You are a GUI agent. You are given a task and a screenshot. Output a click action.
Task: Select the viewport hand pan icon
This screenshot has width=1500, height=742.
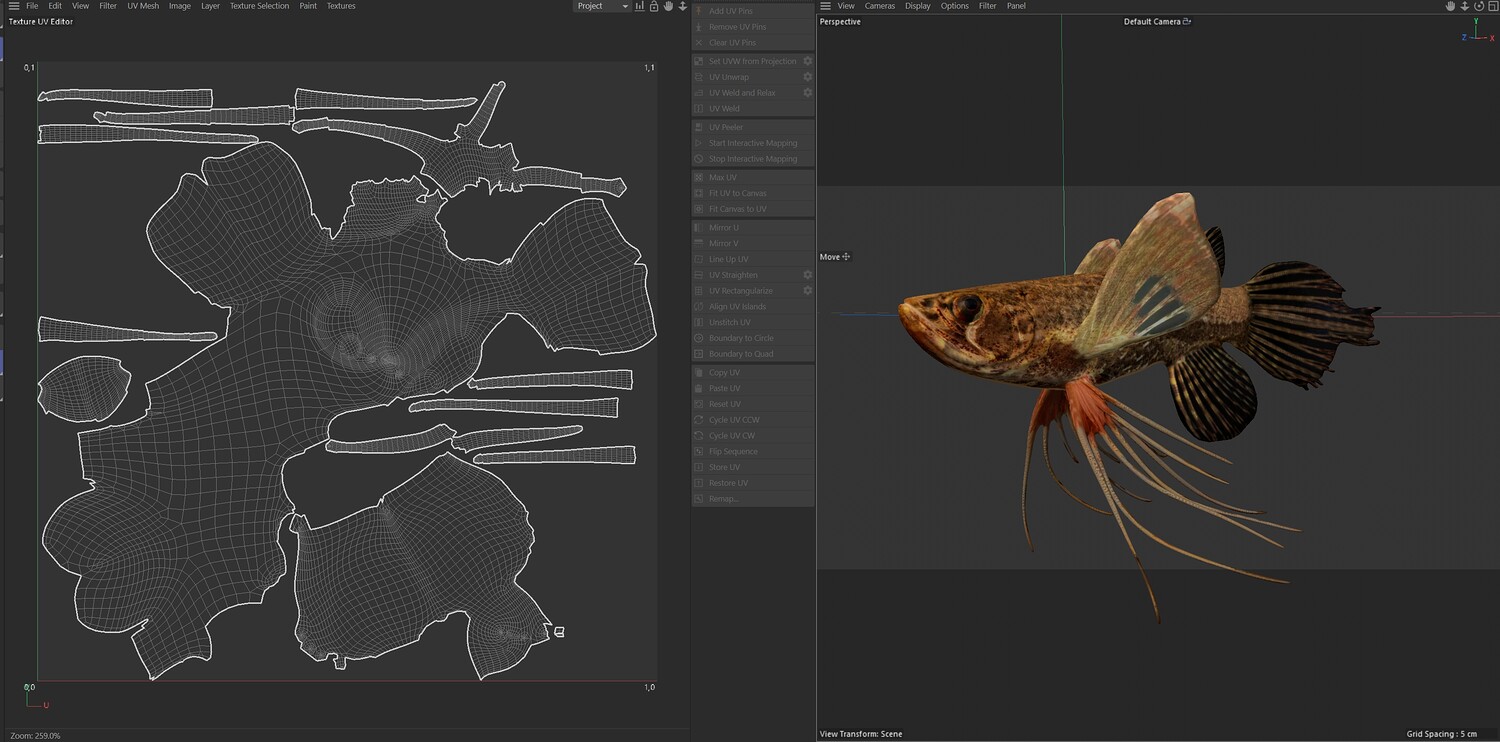[x=1450, y=6]
